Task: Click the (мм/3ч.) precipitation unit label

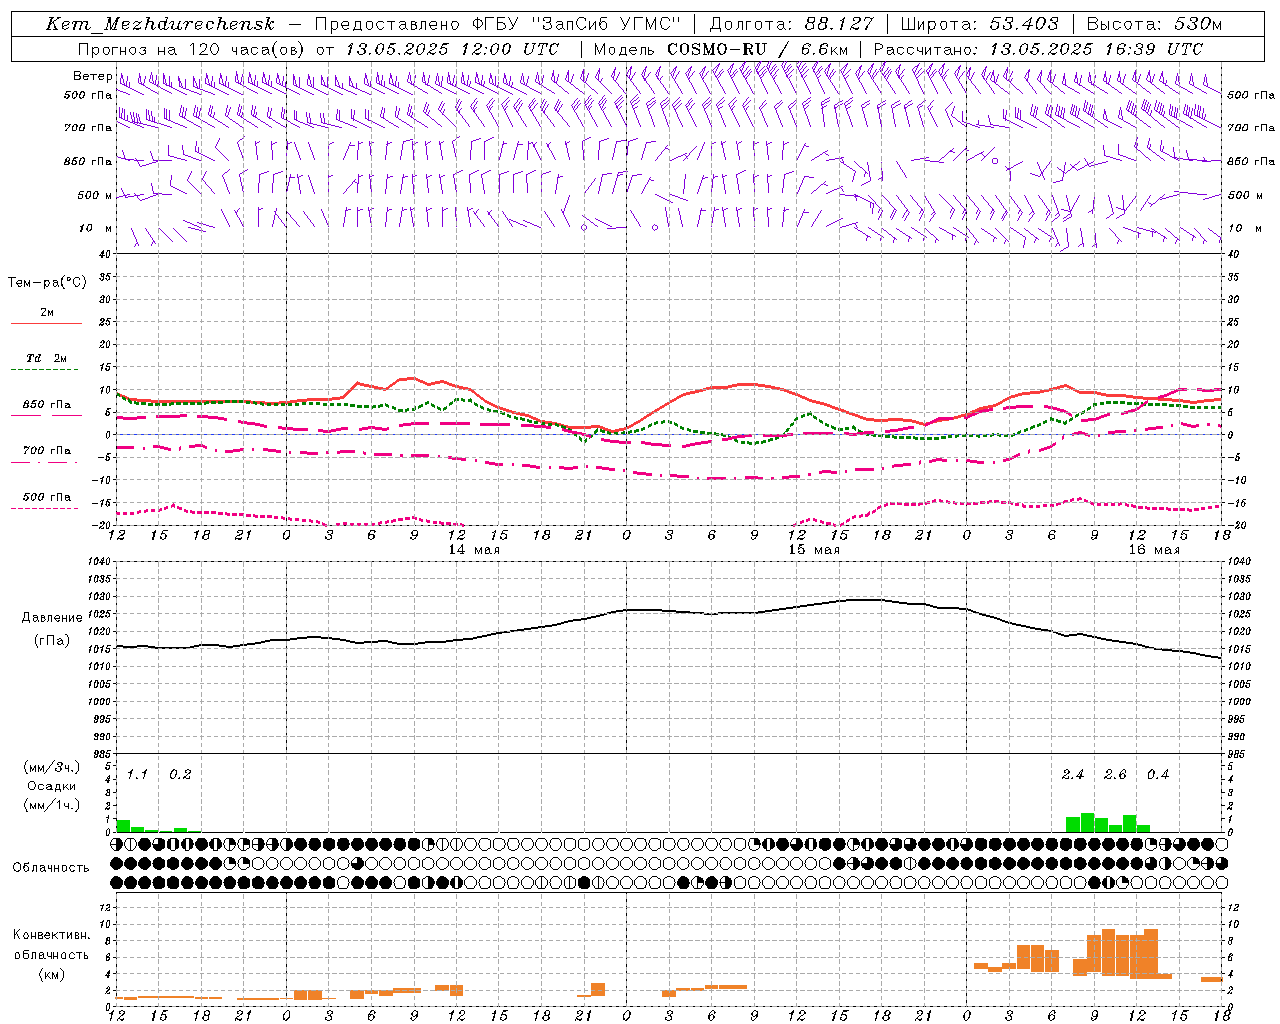Action: [52, 768]
